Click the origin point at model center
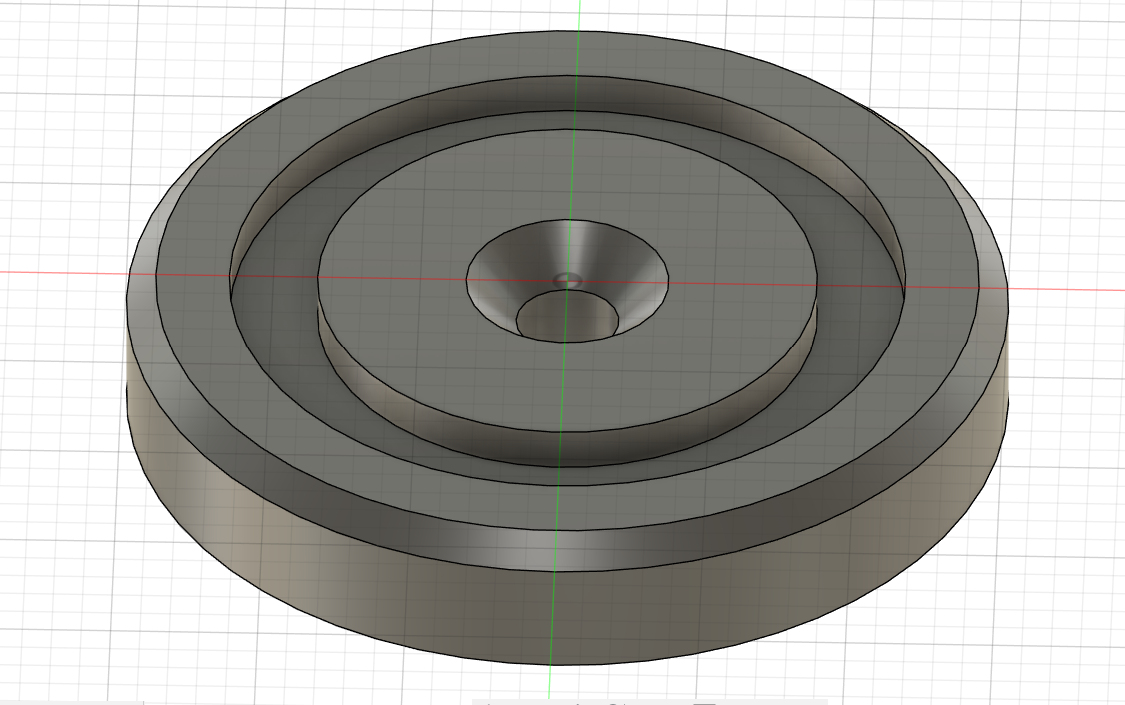The height and width of the screenshot is (705, 1125). [x=567, y=279]
